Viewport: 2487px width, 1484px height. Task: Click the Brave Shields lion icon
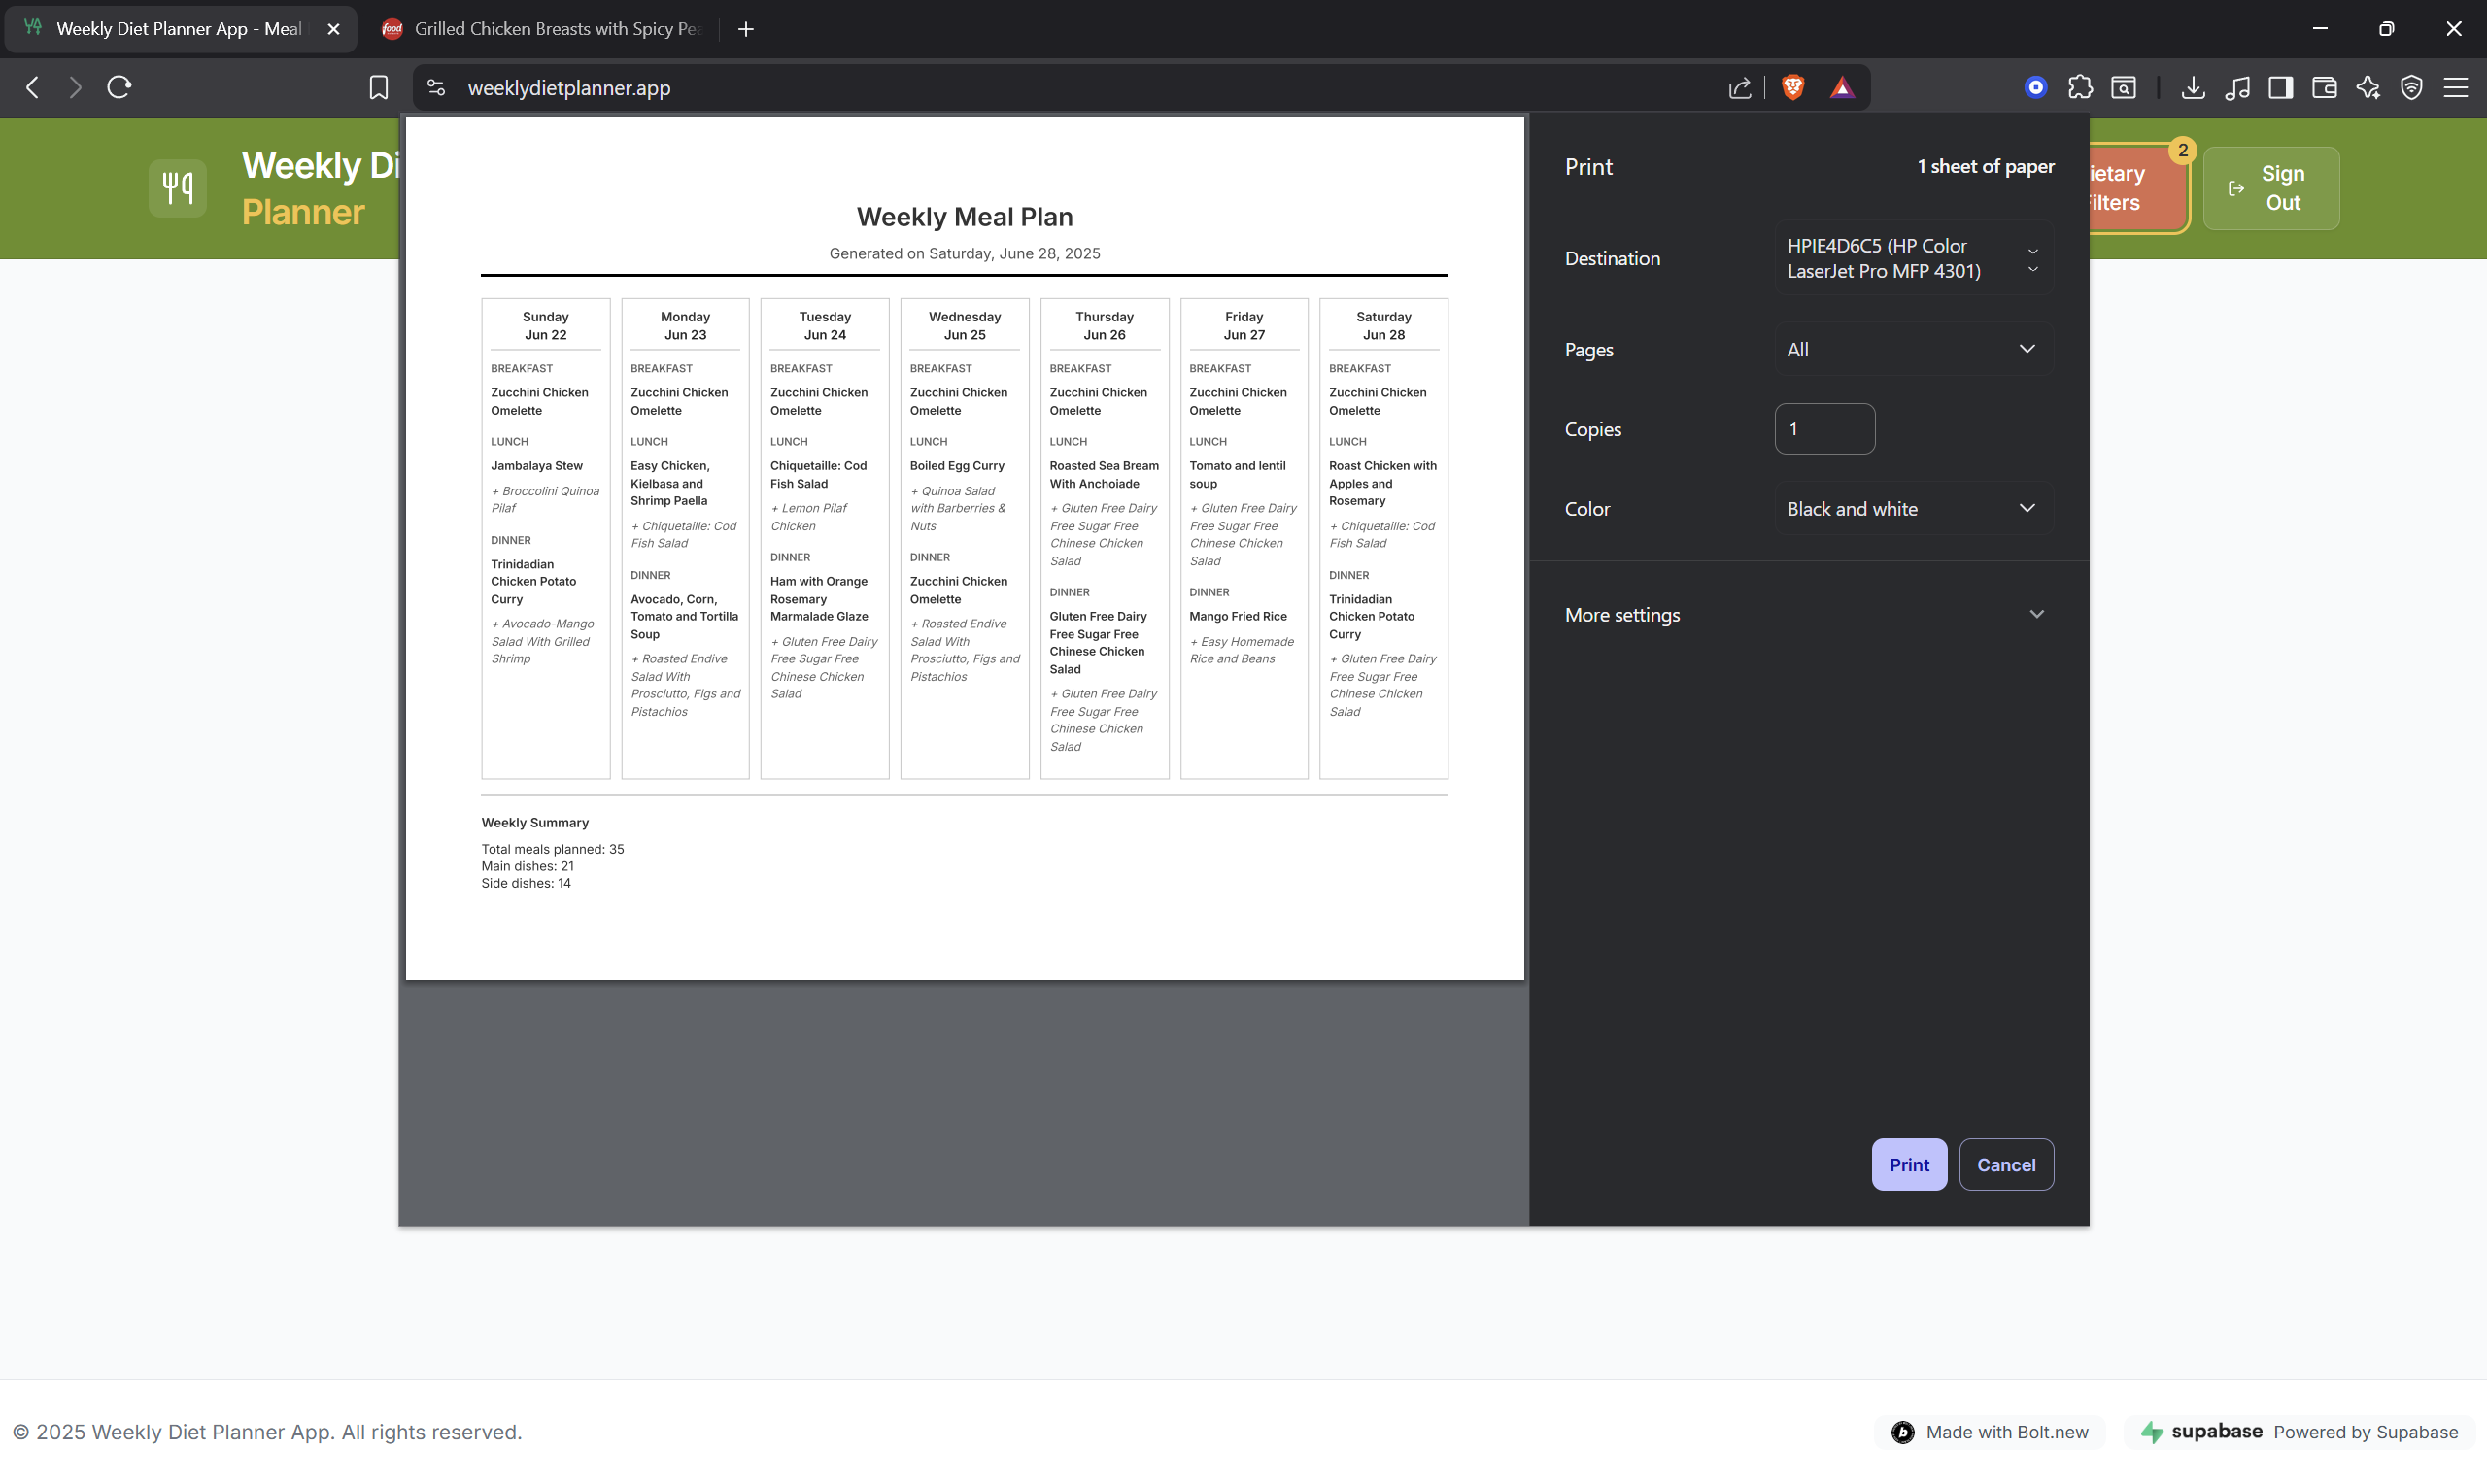[1793, 88]
